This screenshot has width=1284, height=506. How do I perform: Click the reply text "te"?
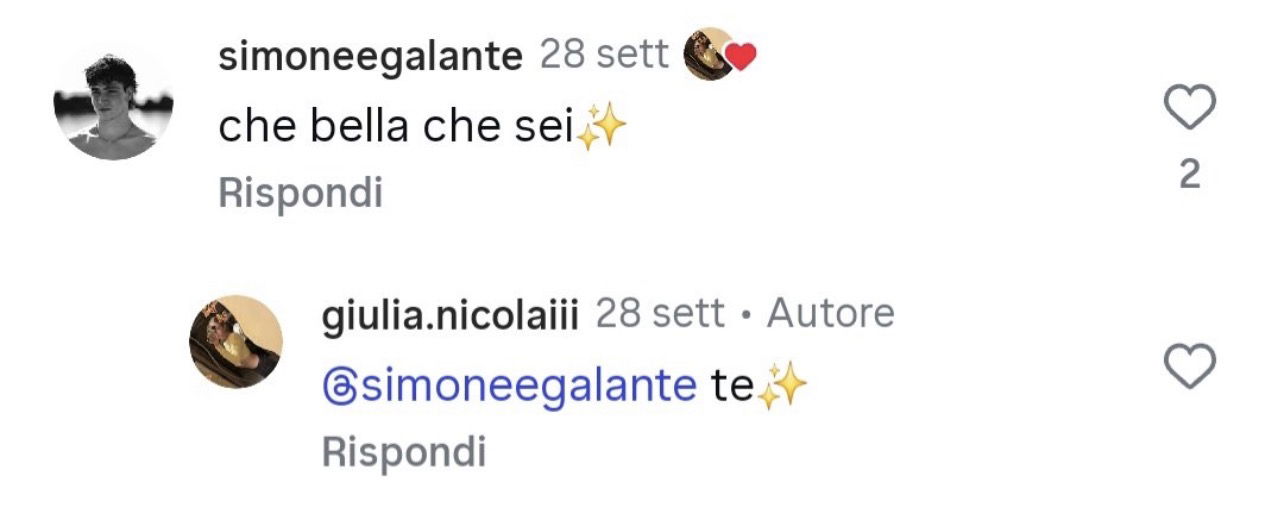click(731, 386)
